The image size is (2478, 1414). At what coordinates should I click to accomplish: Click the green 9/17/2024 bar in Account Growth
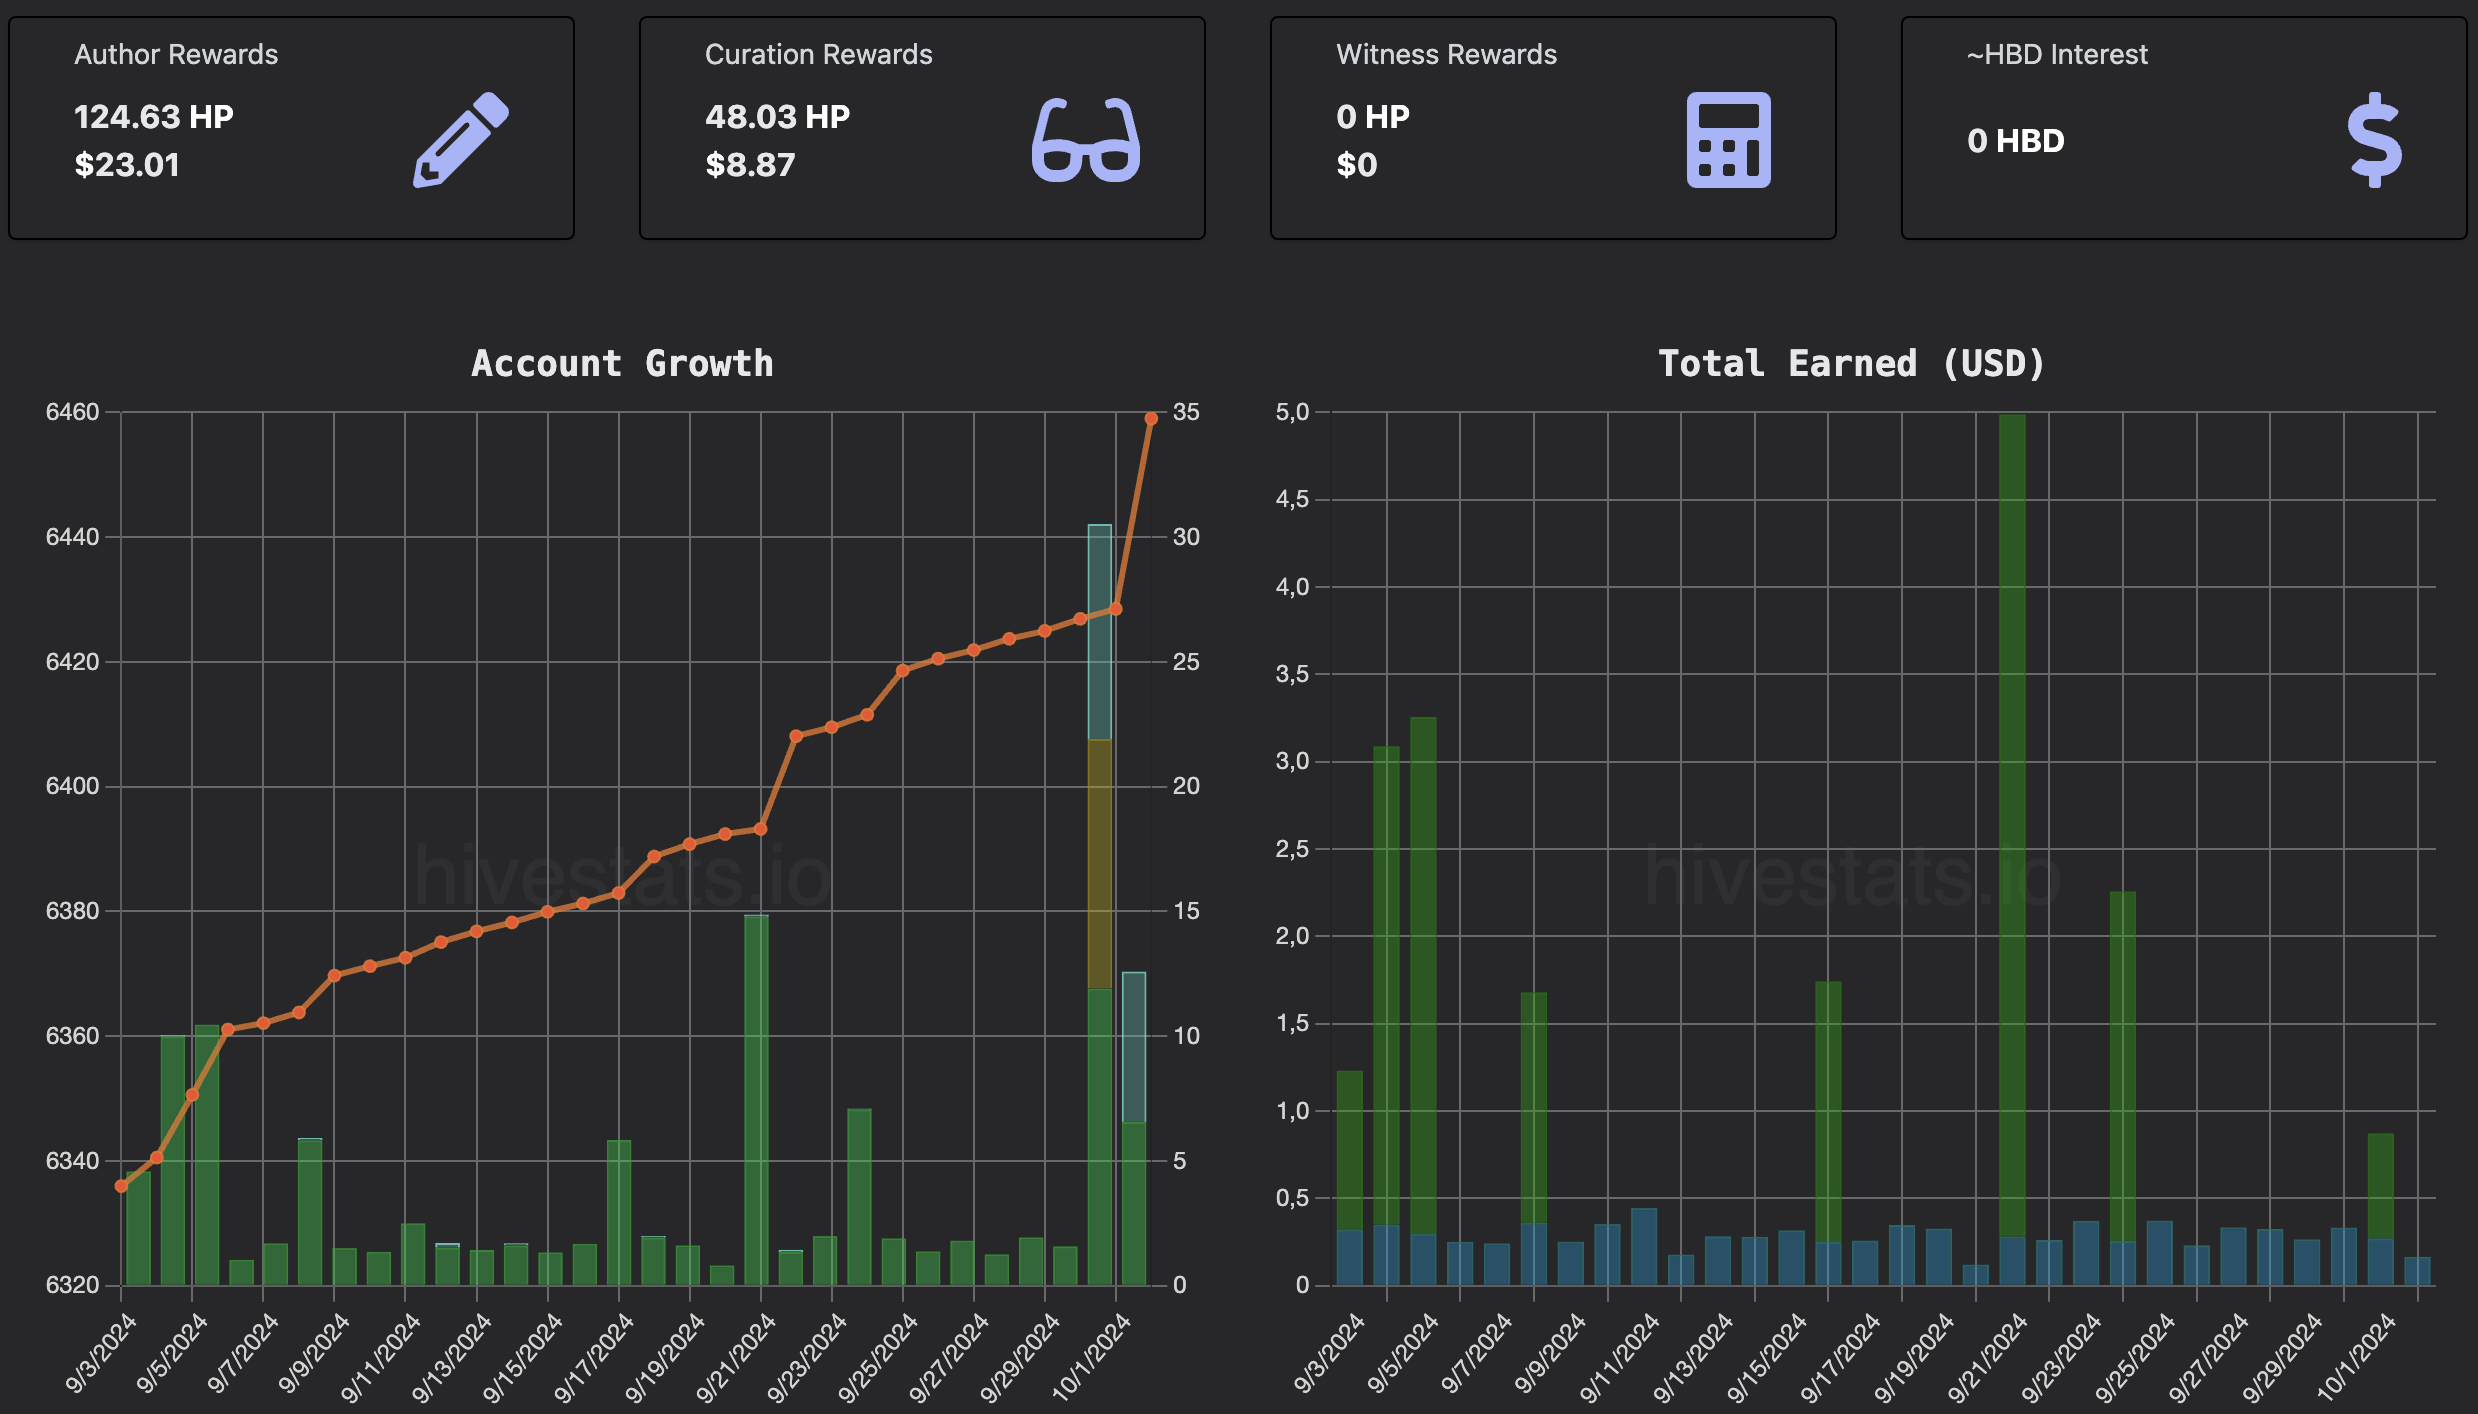click(619, 1212)
